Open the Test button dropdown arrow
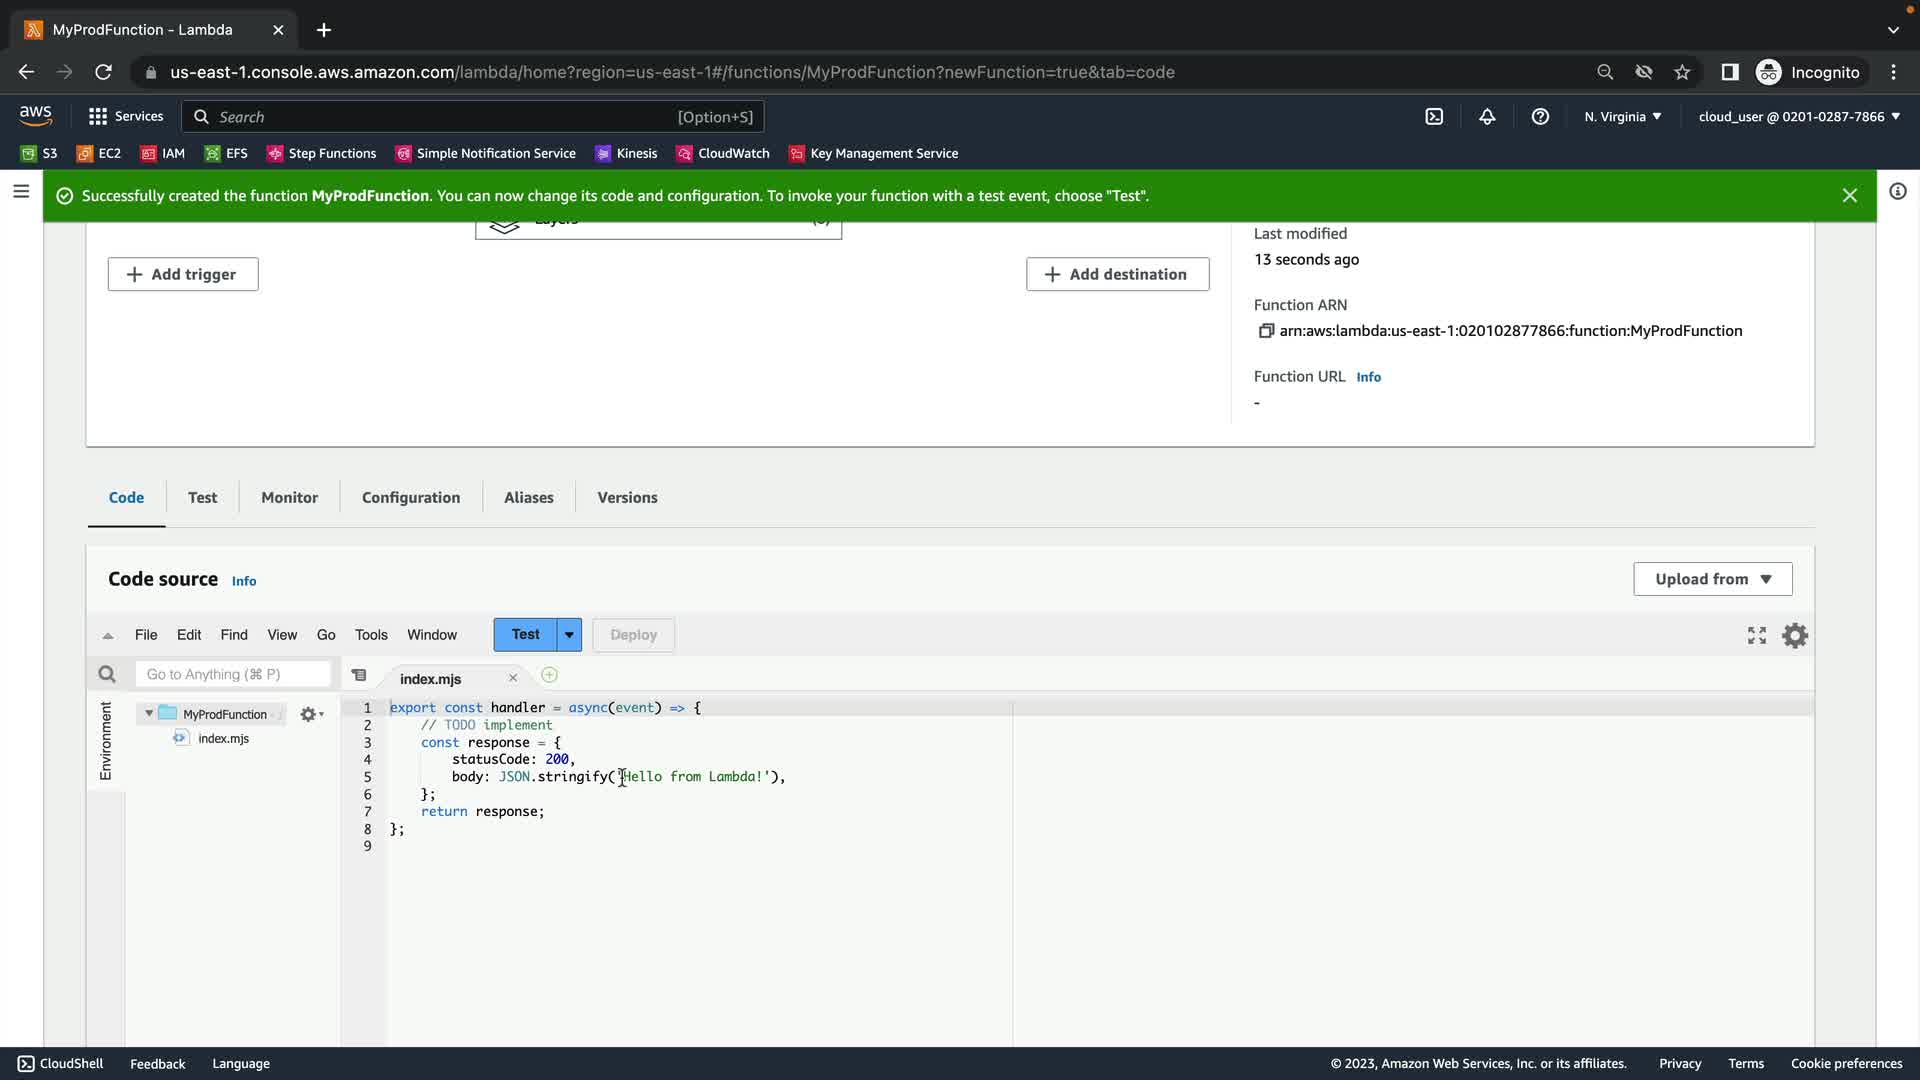The width and height of the screenshot is (1920, 1080). point(569,635)
